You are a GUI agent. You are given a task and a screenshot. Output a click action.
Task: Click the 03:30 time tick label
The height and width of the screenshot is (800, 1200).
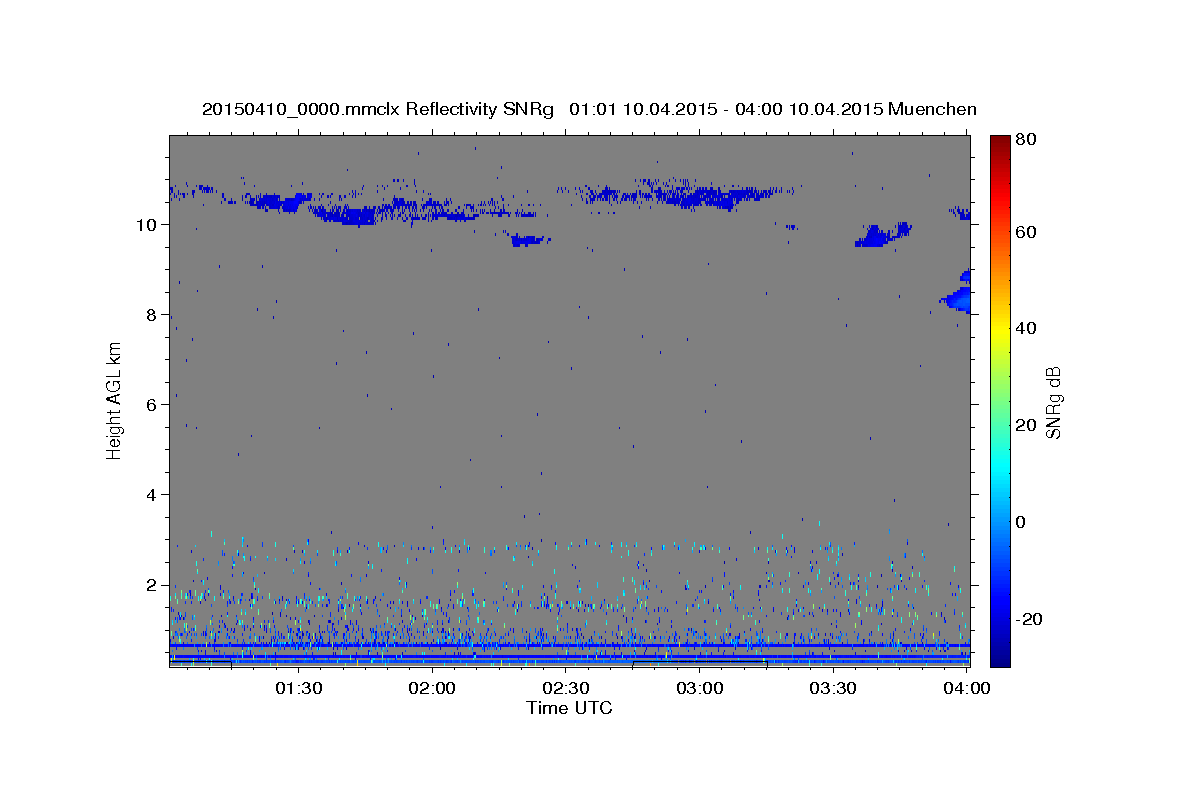833,688
